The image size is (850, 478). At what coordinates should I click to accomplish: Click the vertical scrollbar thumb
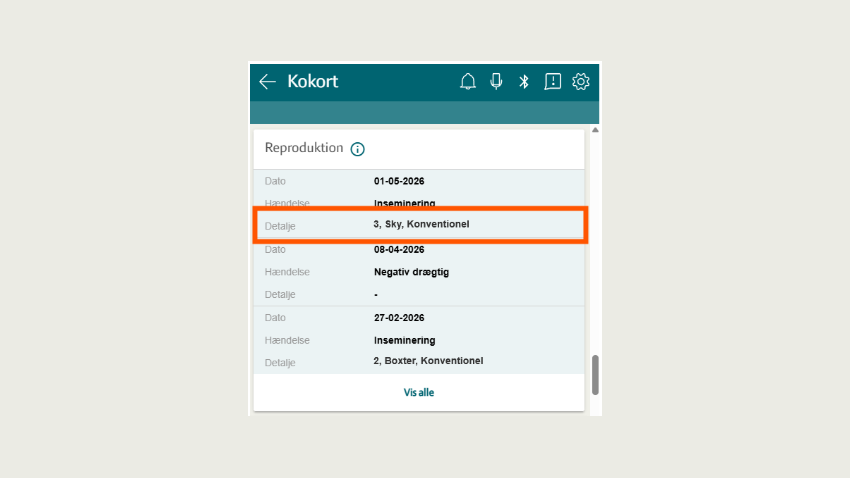[x=595, y=375]
